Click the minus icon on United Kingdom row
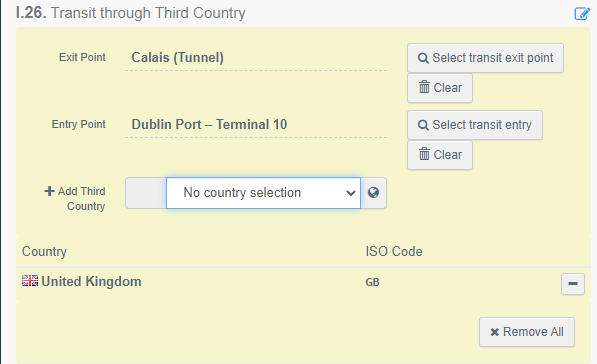This screenshot has height=364, width=597. [x=573, y=284]
